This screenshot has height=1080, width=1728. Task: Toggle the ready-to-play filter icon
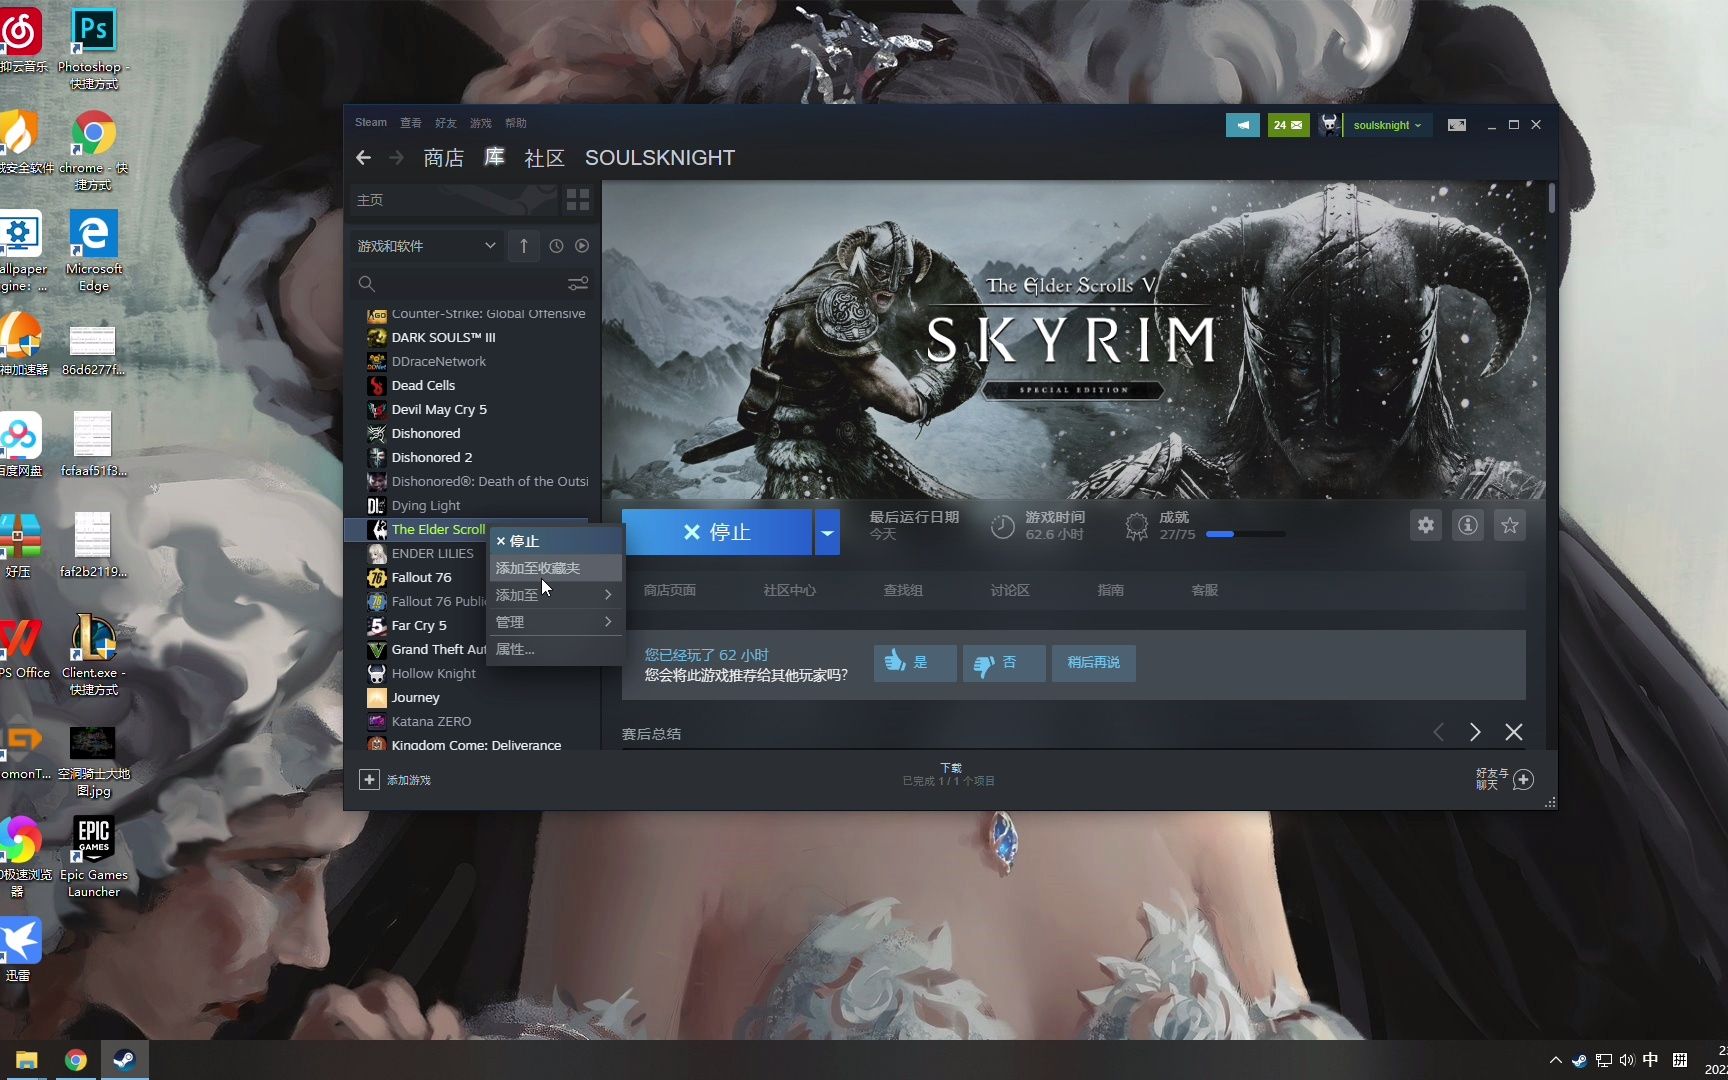click(582, 246)
